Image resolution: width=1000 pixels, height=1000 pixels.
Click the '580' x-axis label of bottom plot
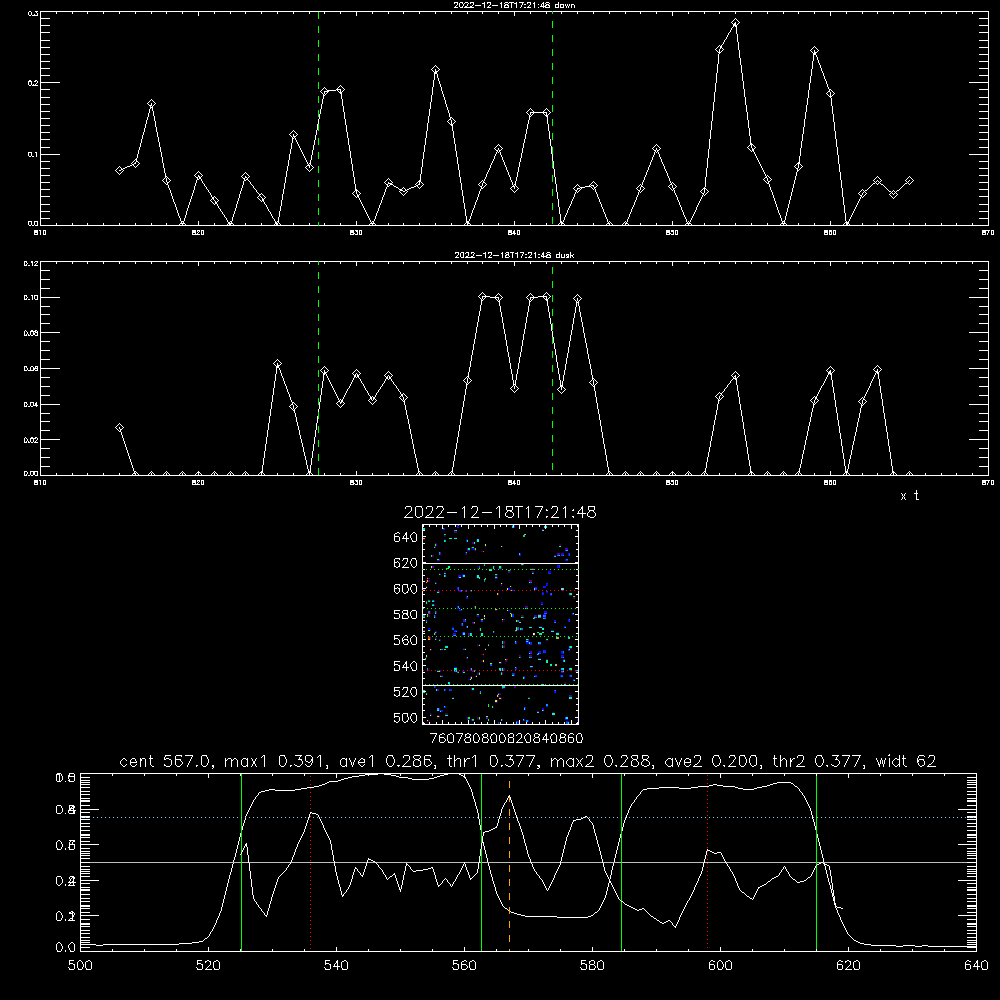pos(592,966)
